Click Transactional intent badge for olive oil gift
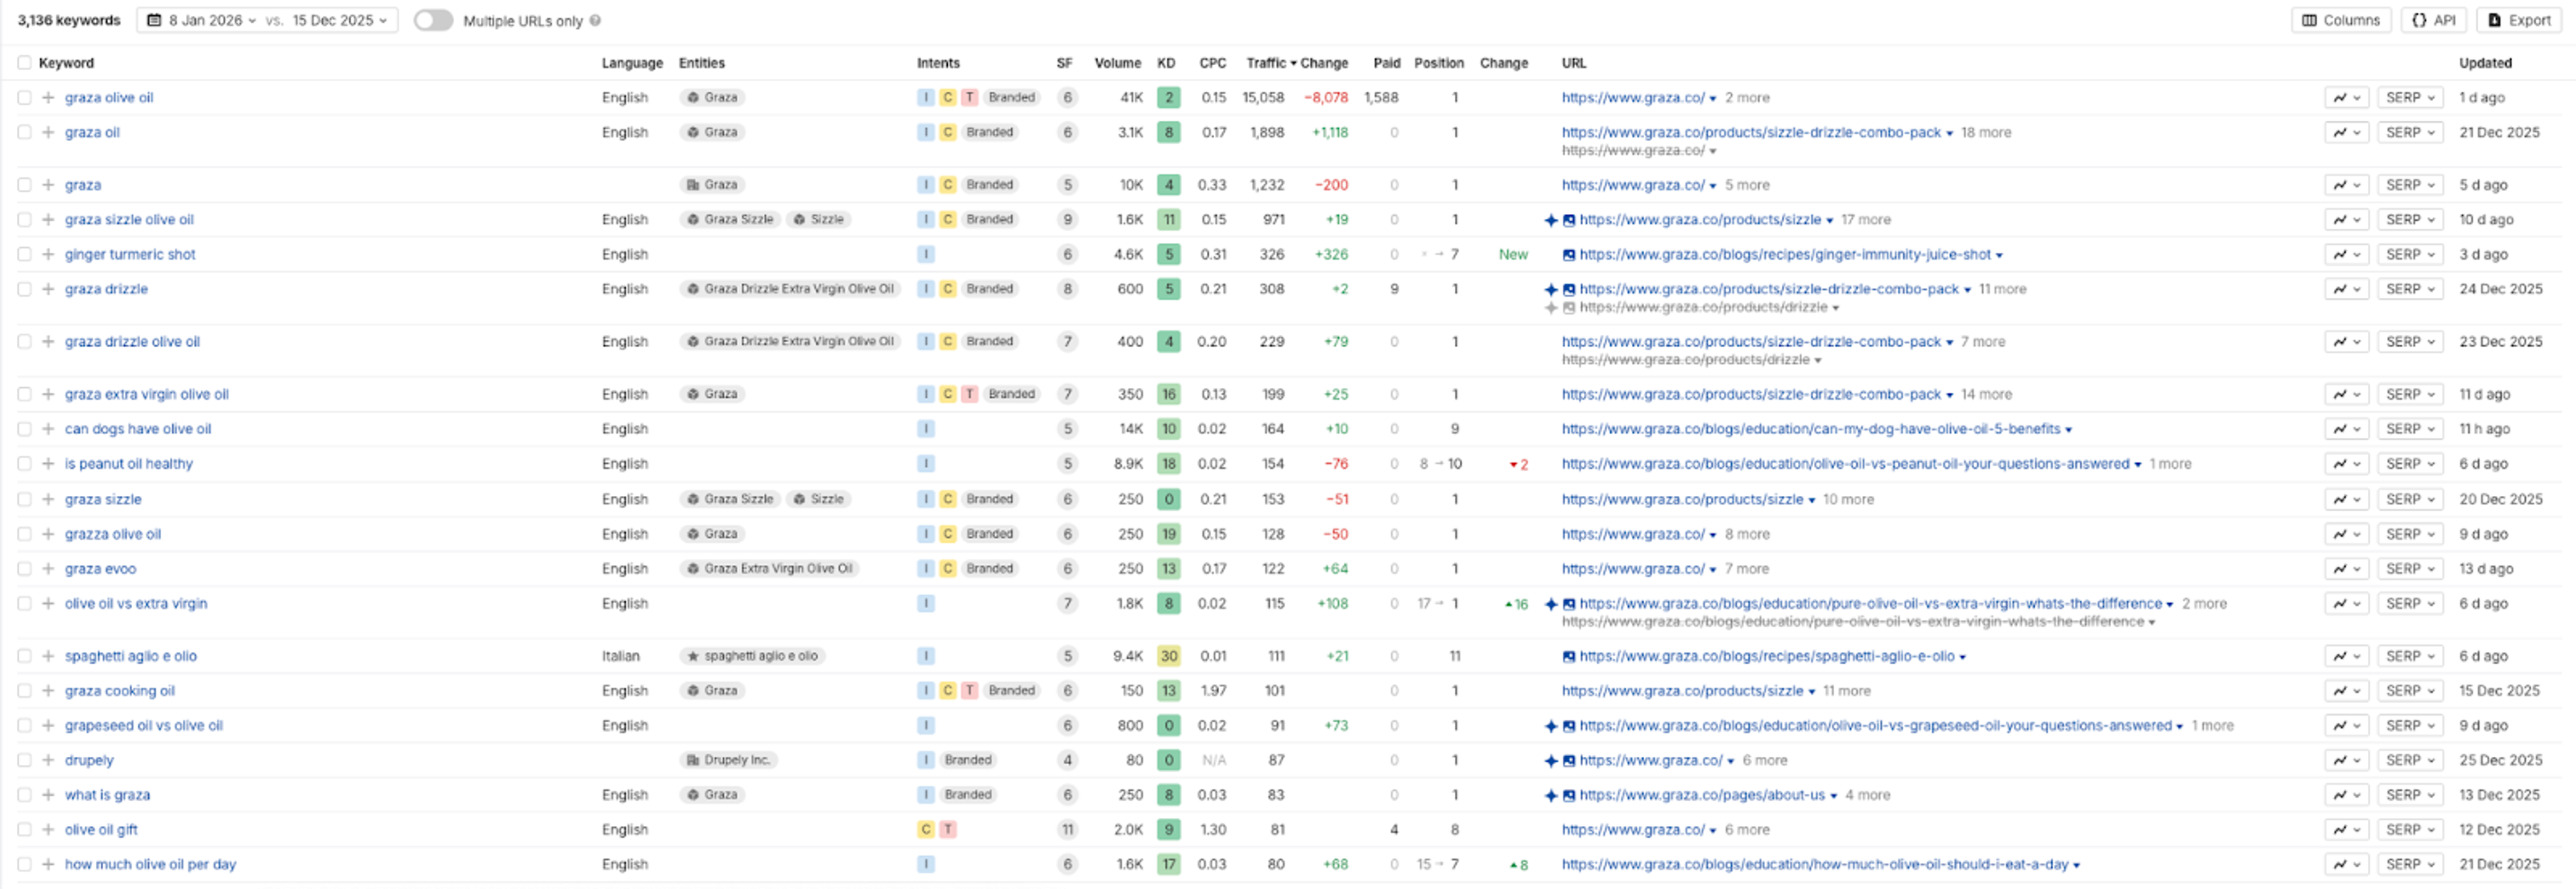 (x=948, y=830)
